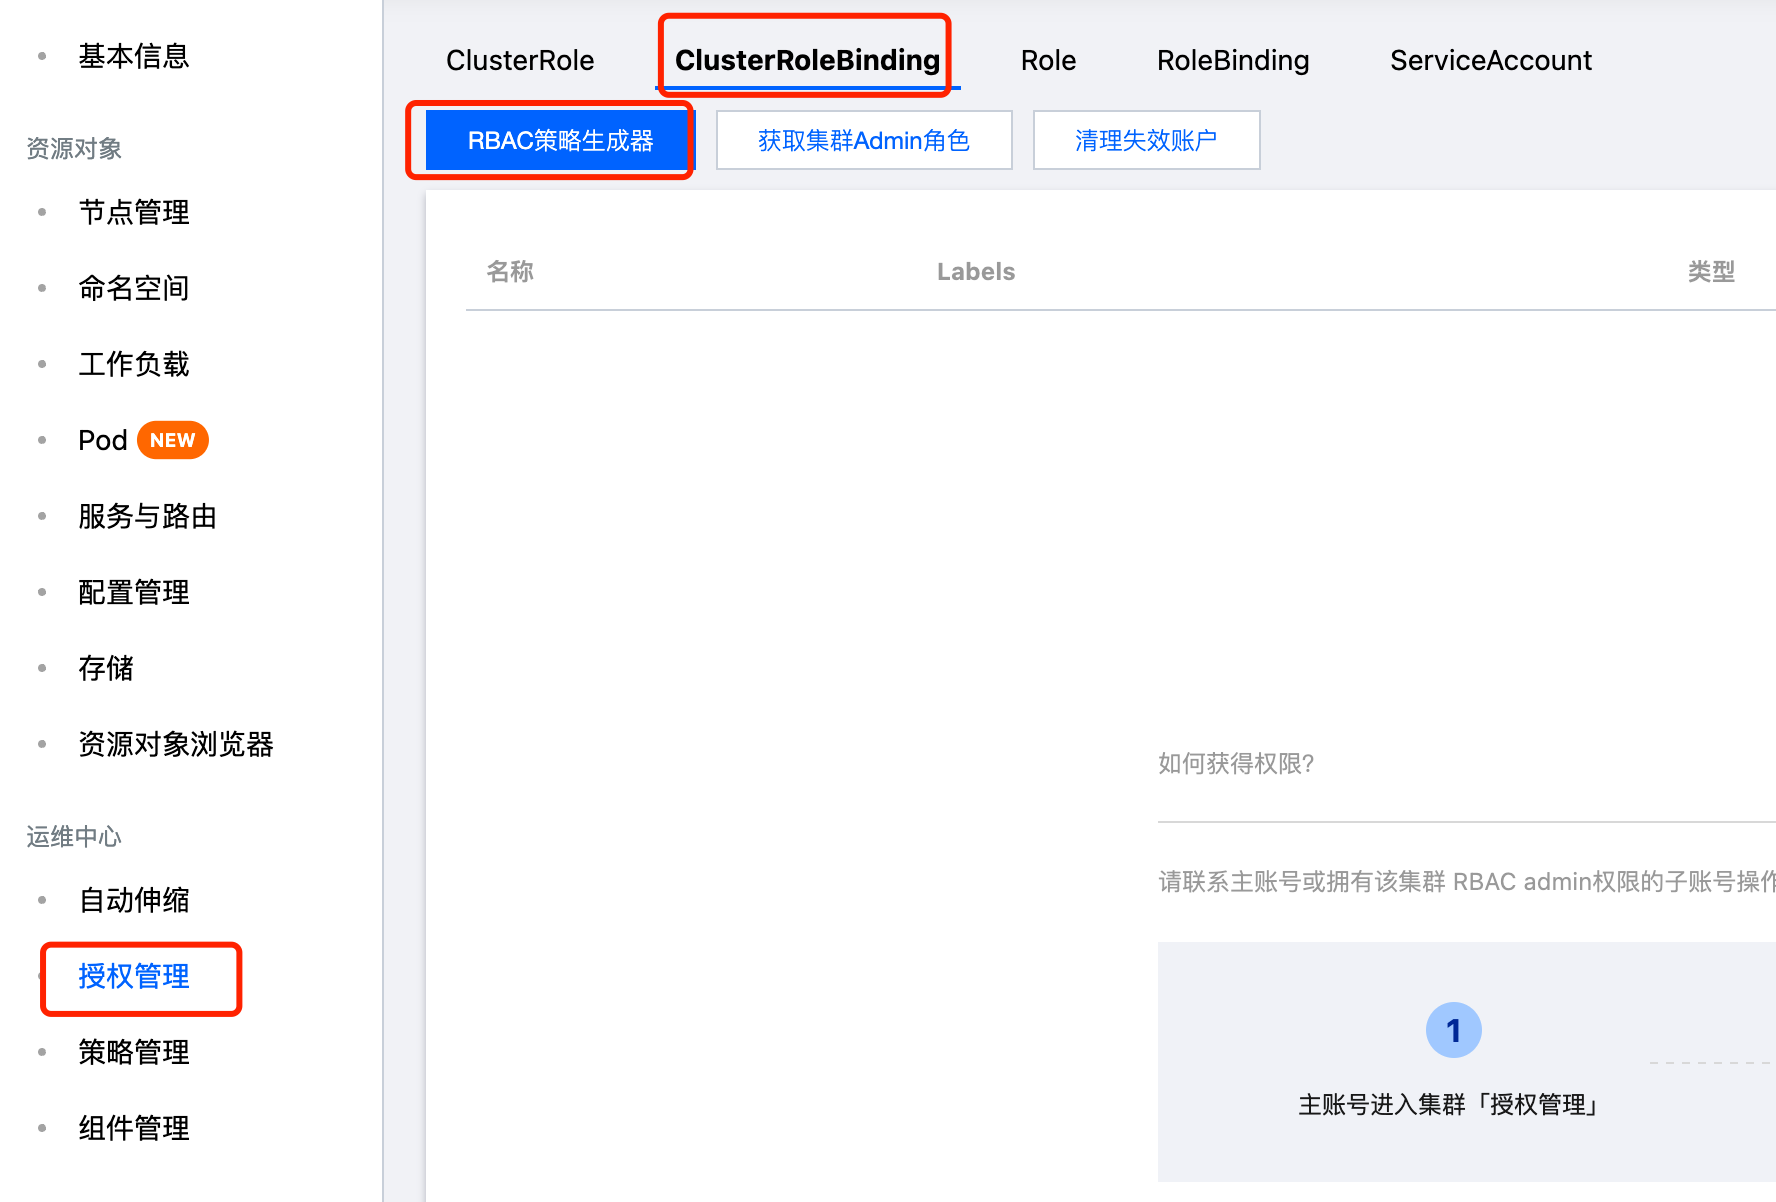Go to 服务与路由 in sidebar
This screenshot has height=1202, width=1776.
(x=147, y=517)
